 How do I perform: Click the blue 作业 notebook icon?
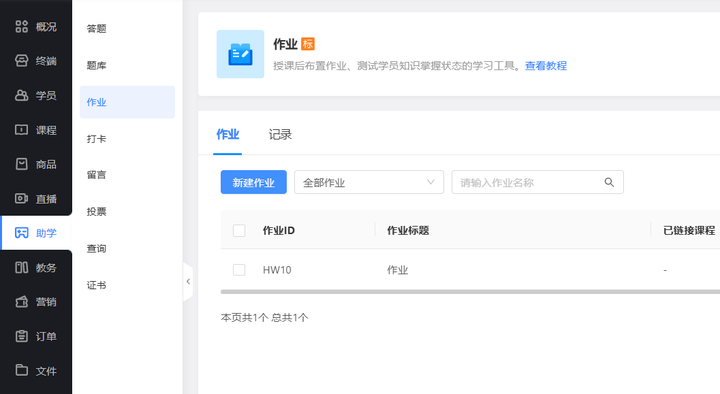tap(241, 54)
